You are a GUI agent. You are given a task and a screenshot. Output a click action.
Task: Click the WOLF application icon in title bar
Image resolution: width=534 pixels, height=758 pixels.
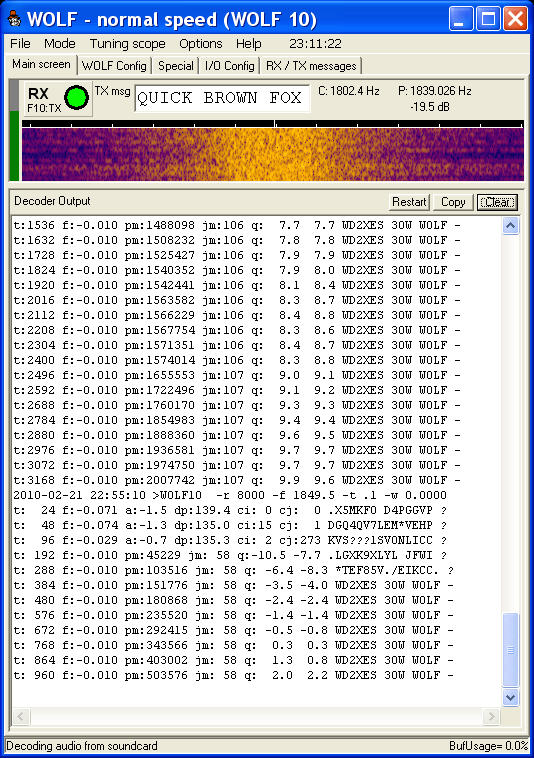pos(14,18)
